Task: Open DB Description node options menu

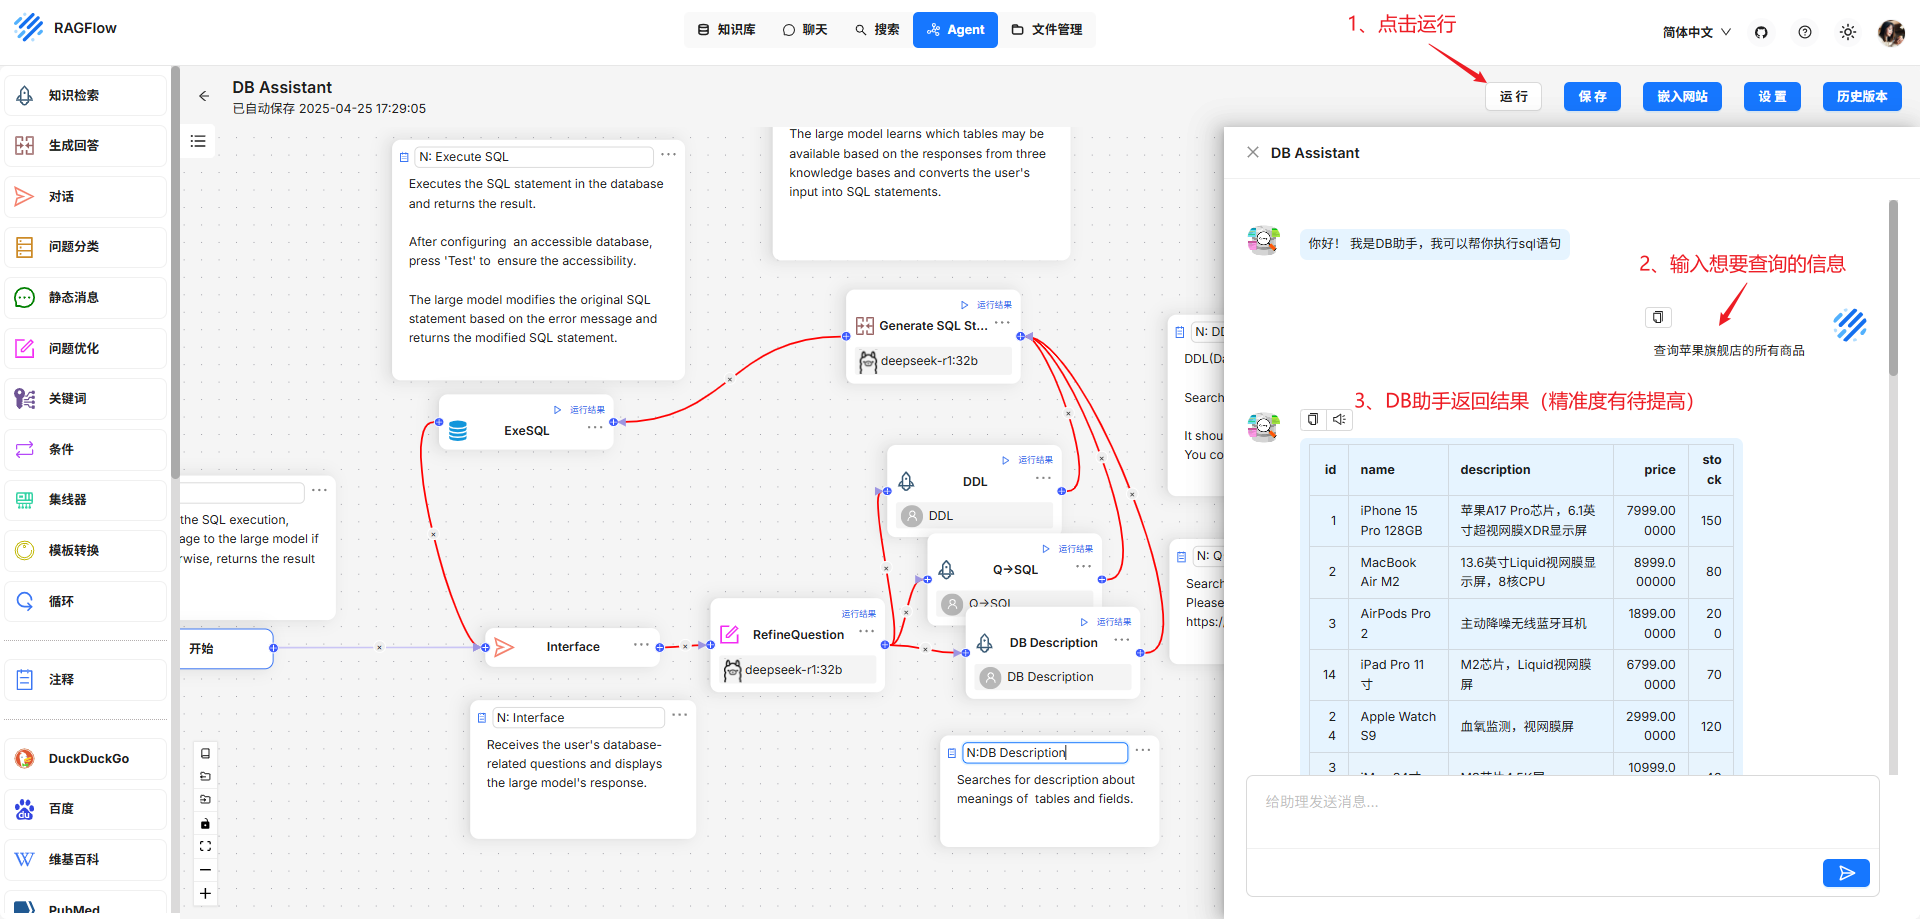Action: [1122, 640]
